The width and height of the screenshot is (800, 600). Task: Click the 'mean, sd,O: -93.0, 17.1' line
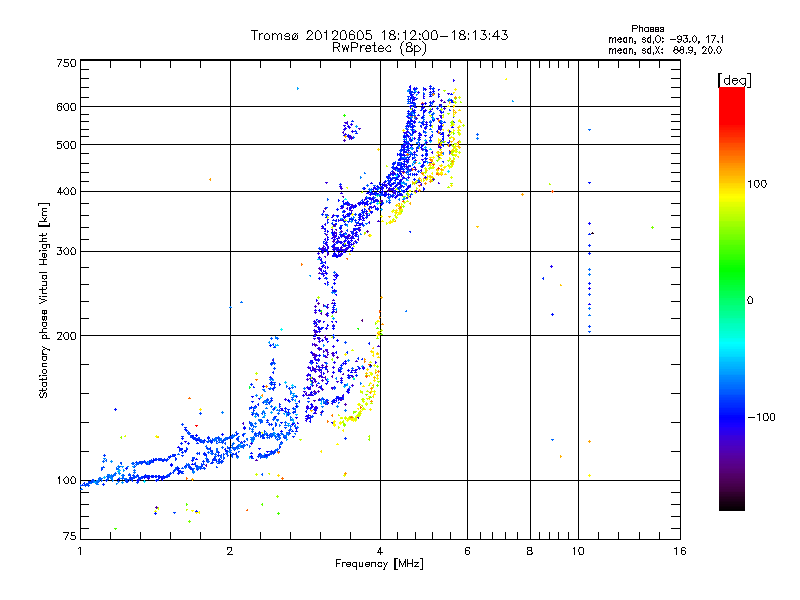666,39
